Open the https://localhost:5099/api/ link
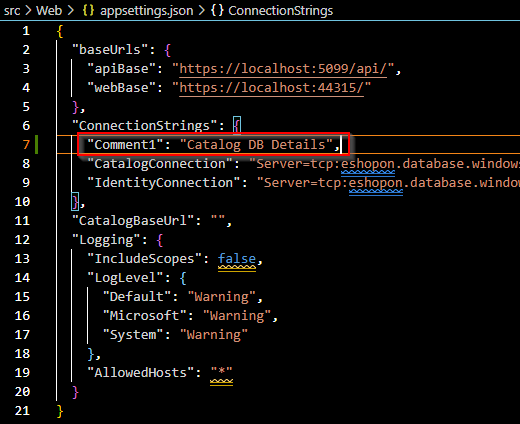 point(283,69)
